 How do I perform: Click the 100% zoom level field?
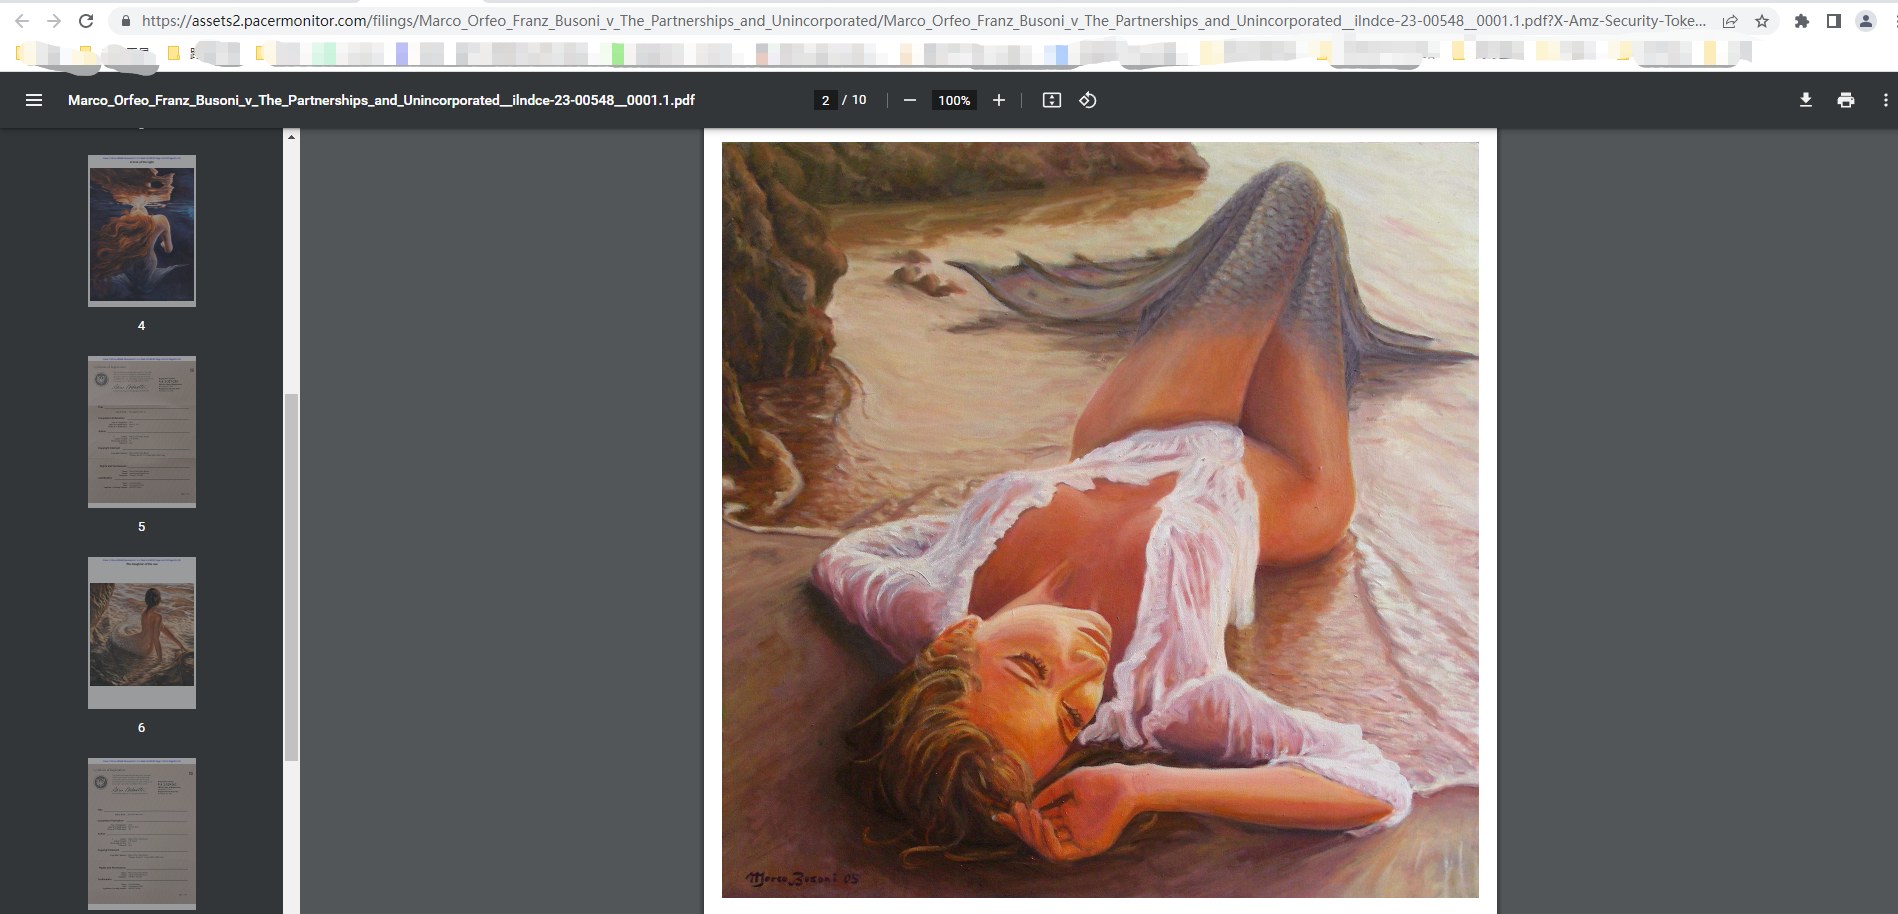(954, 100)
